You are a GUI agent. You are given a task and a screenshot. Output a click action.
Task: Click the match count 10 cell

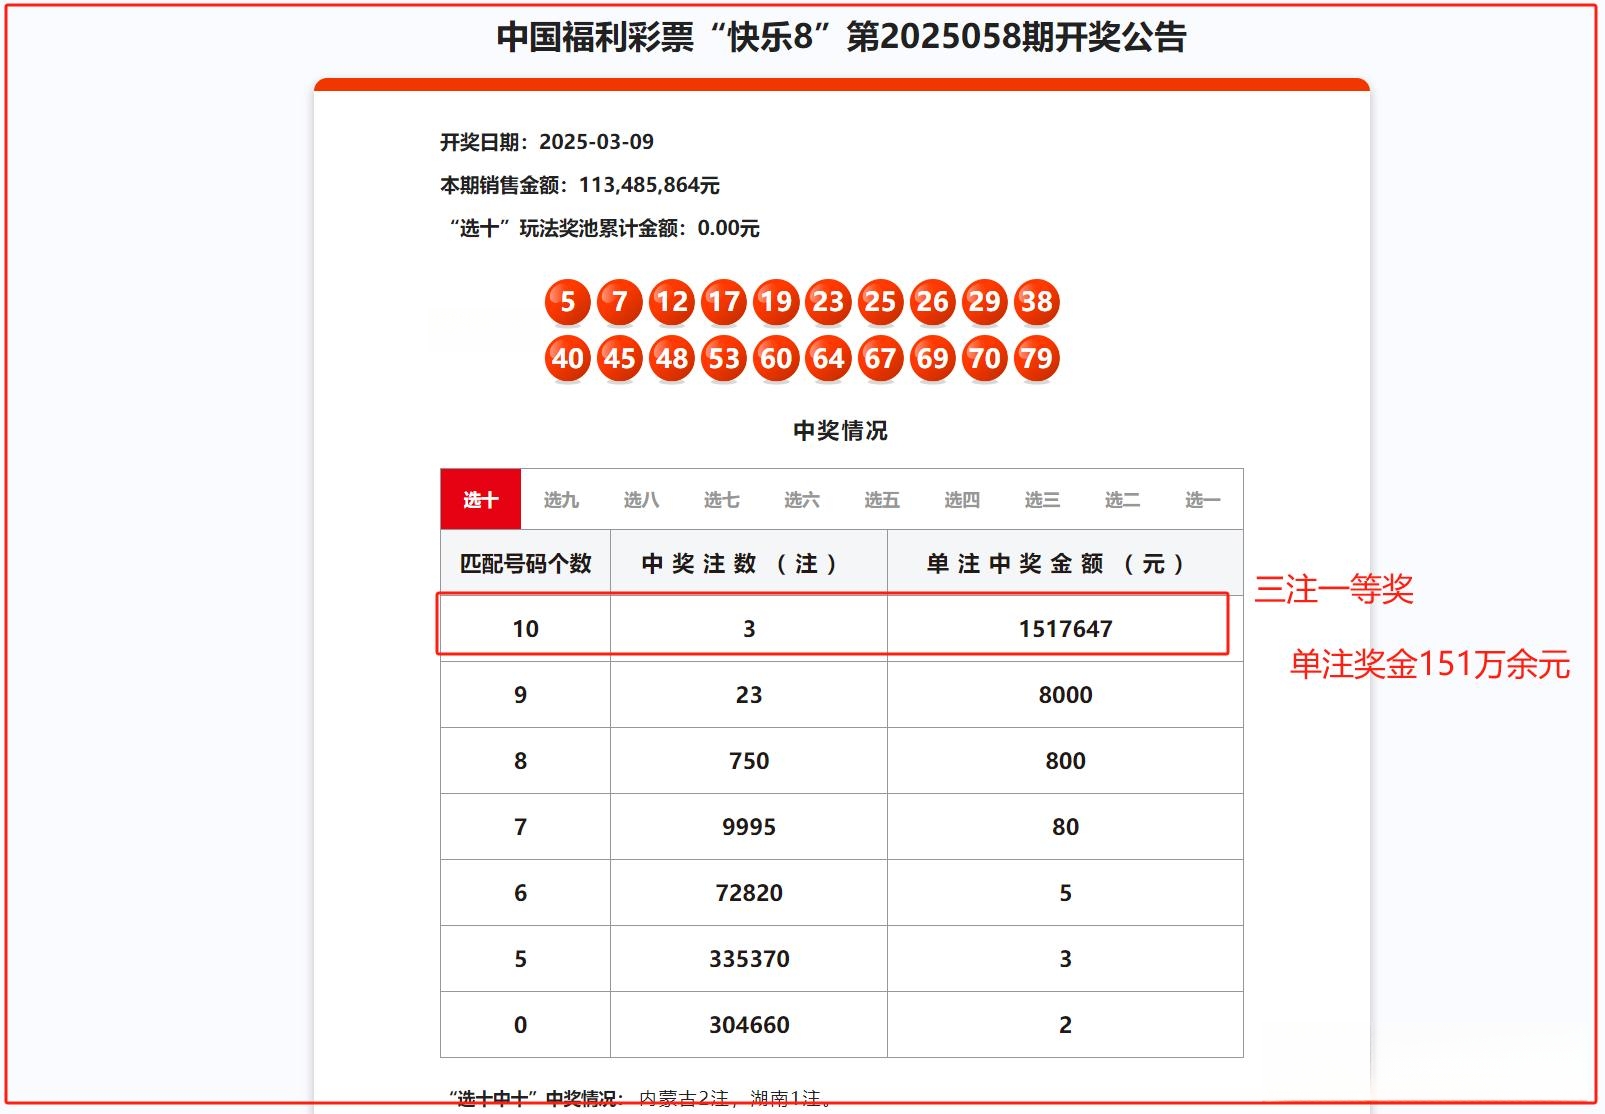coord(526,628)
